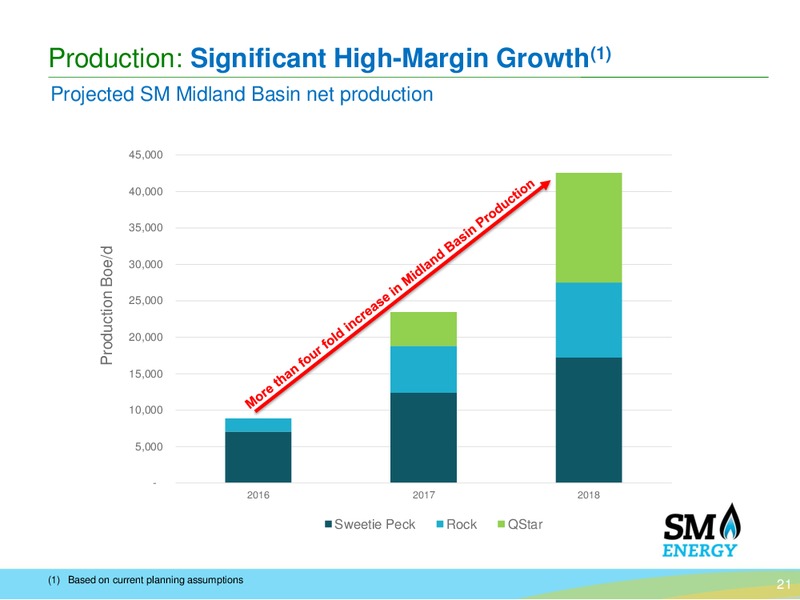Viewport: 800px width, 600px height.
Task: Click the footnote Based on current planning assumptions
Action: [156, 580]
